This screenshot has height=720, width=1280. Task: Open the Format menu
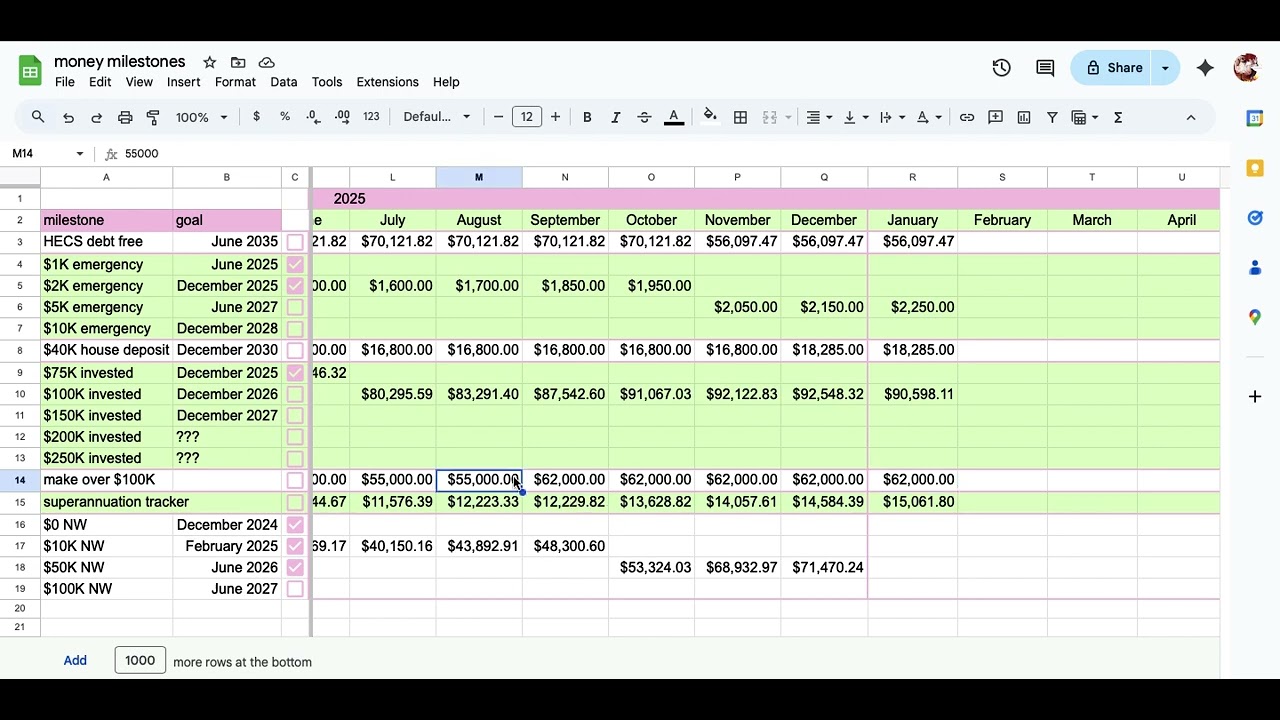[x=235, y=82]
